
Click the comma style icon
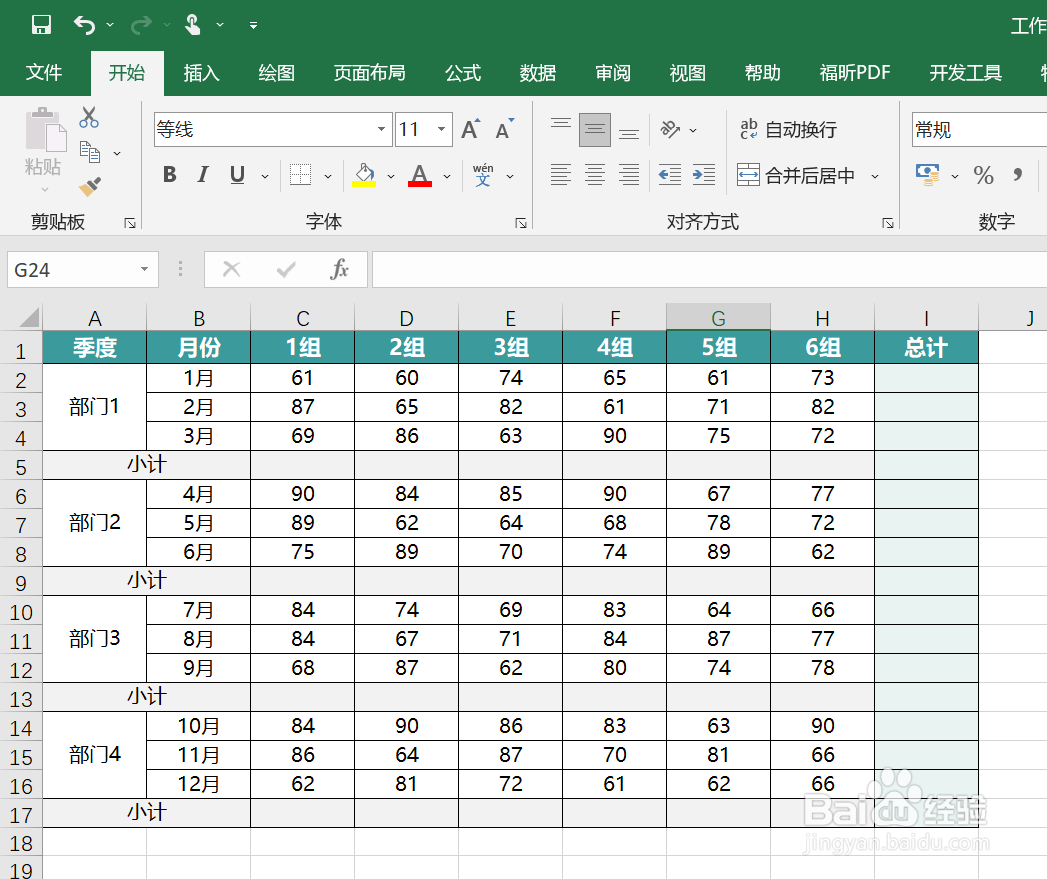(x=1020, y=175)
